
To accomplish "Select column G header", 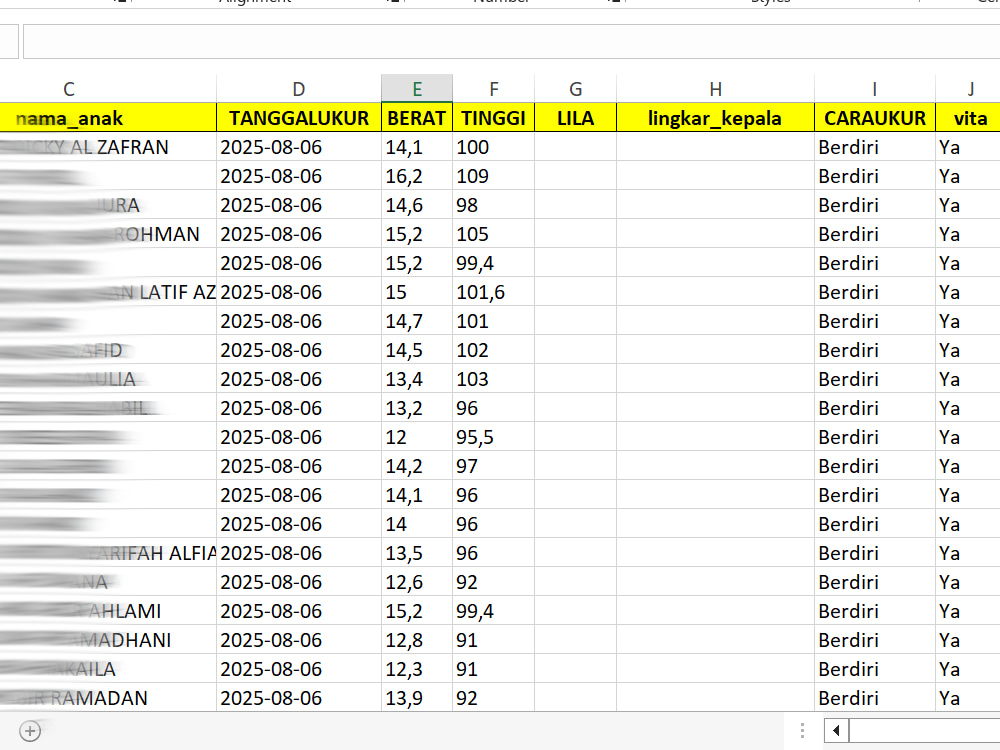I will pyautogui.click(x=575, y=89).
